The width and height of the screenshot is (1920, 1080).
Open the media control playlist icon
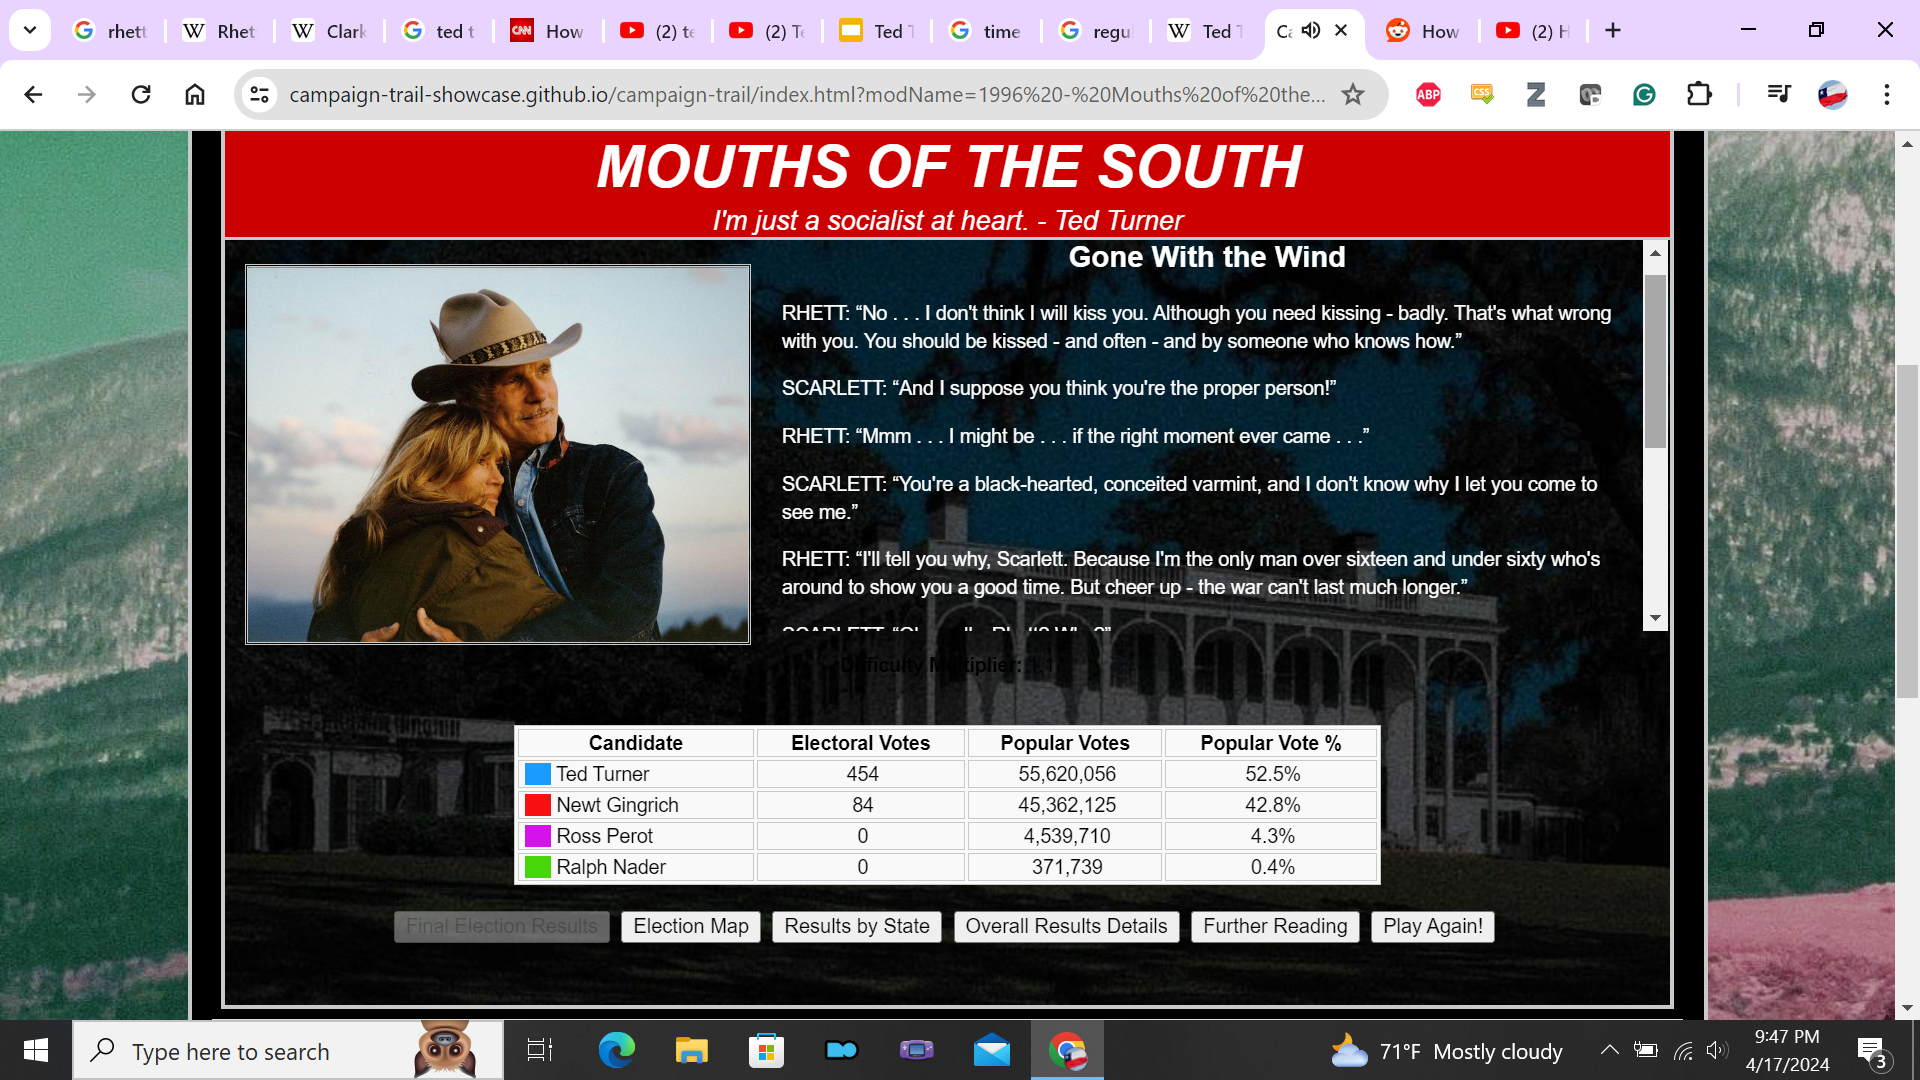[x=1779, y=95]
